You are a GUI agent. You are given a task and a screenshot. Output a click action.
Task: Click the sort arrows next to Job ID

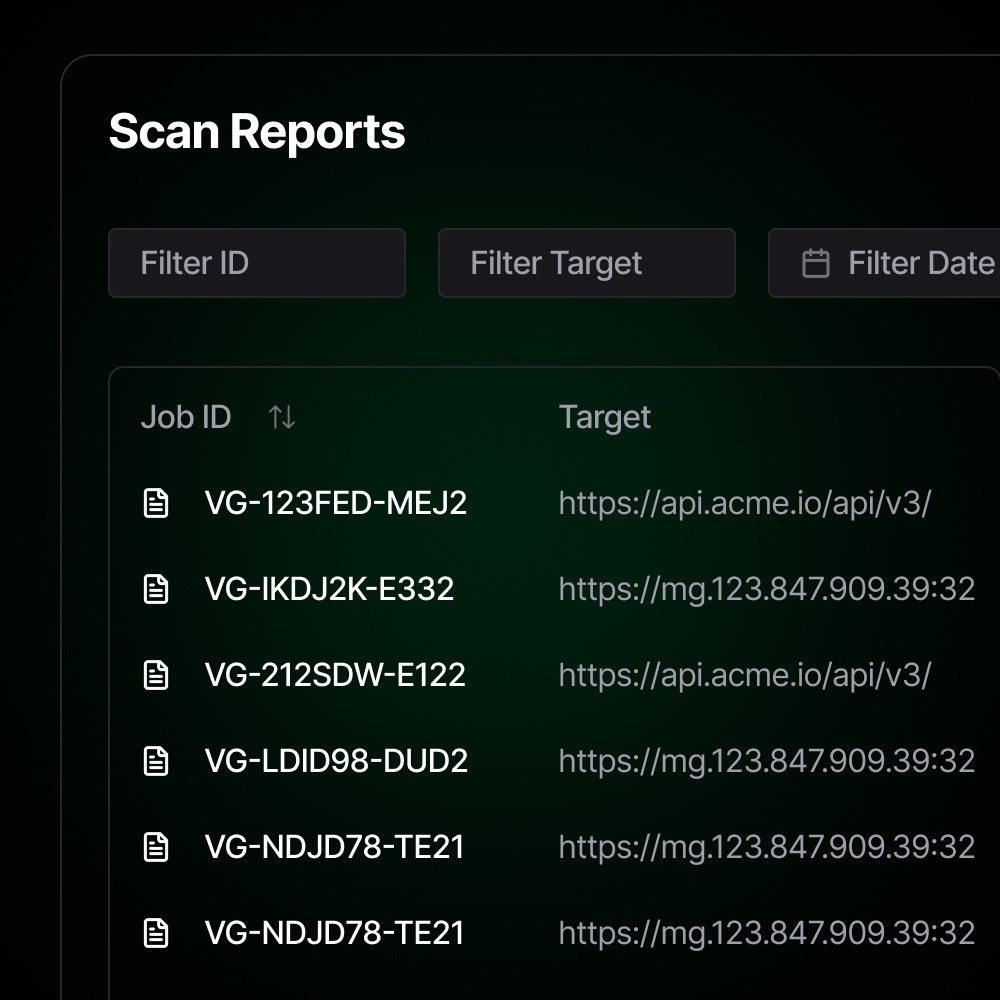(281, 417)
